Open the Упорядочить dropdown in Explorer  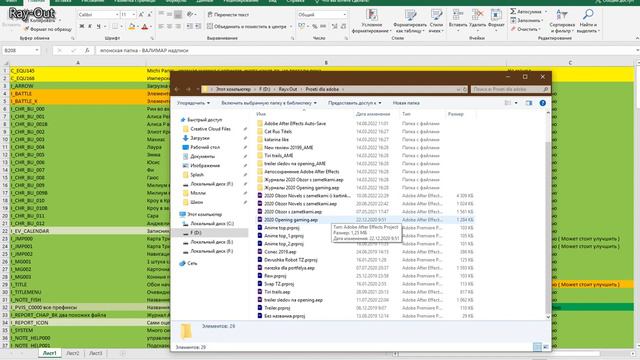click(193, 103)
